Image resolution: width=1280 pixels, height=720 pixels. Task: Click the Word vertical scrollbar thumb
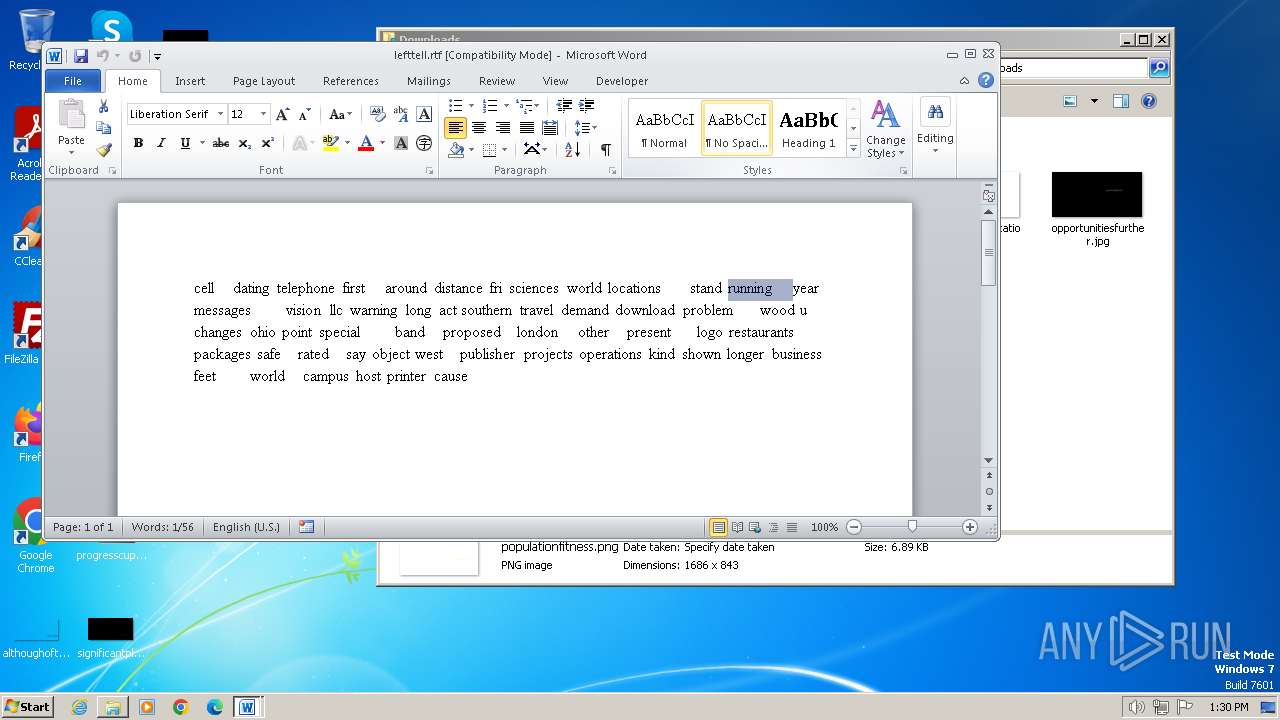coord(989,252)
